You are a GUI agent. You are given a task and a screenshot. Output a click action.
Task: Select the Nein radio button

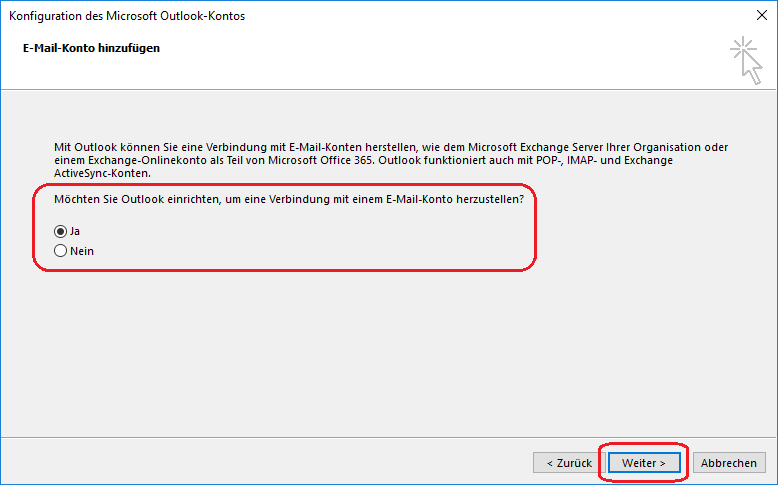pyautogui.click(x=61, y=251)
